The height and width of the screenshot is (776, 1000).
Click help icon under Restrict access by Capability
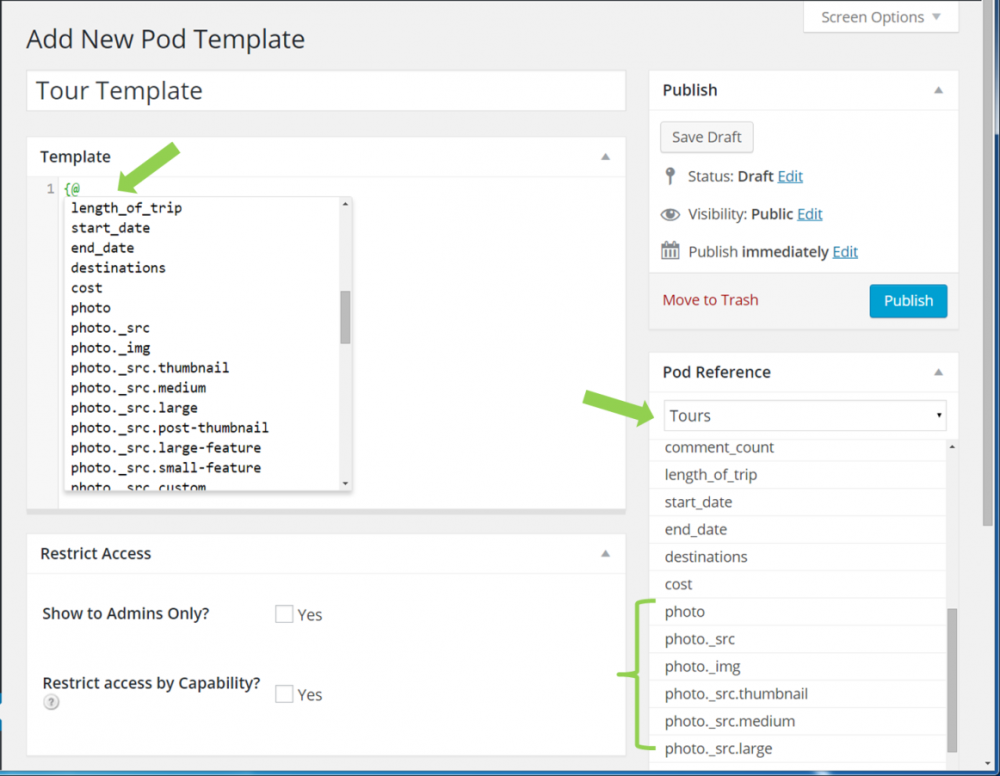click(x=51, y=702)
